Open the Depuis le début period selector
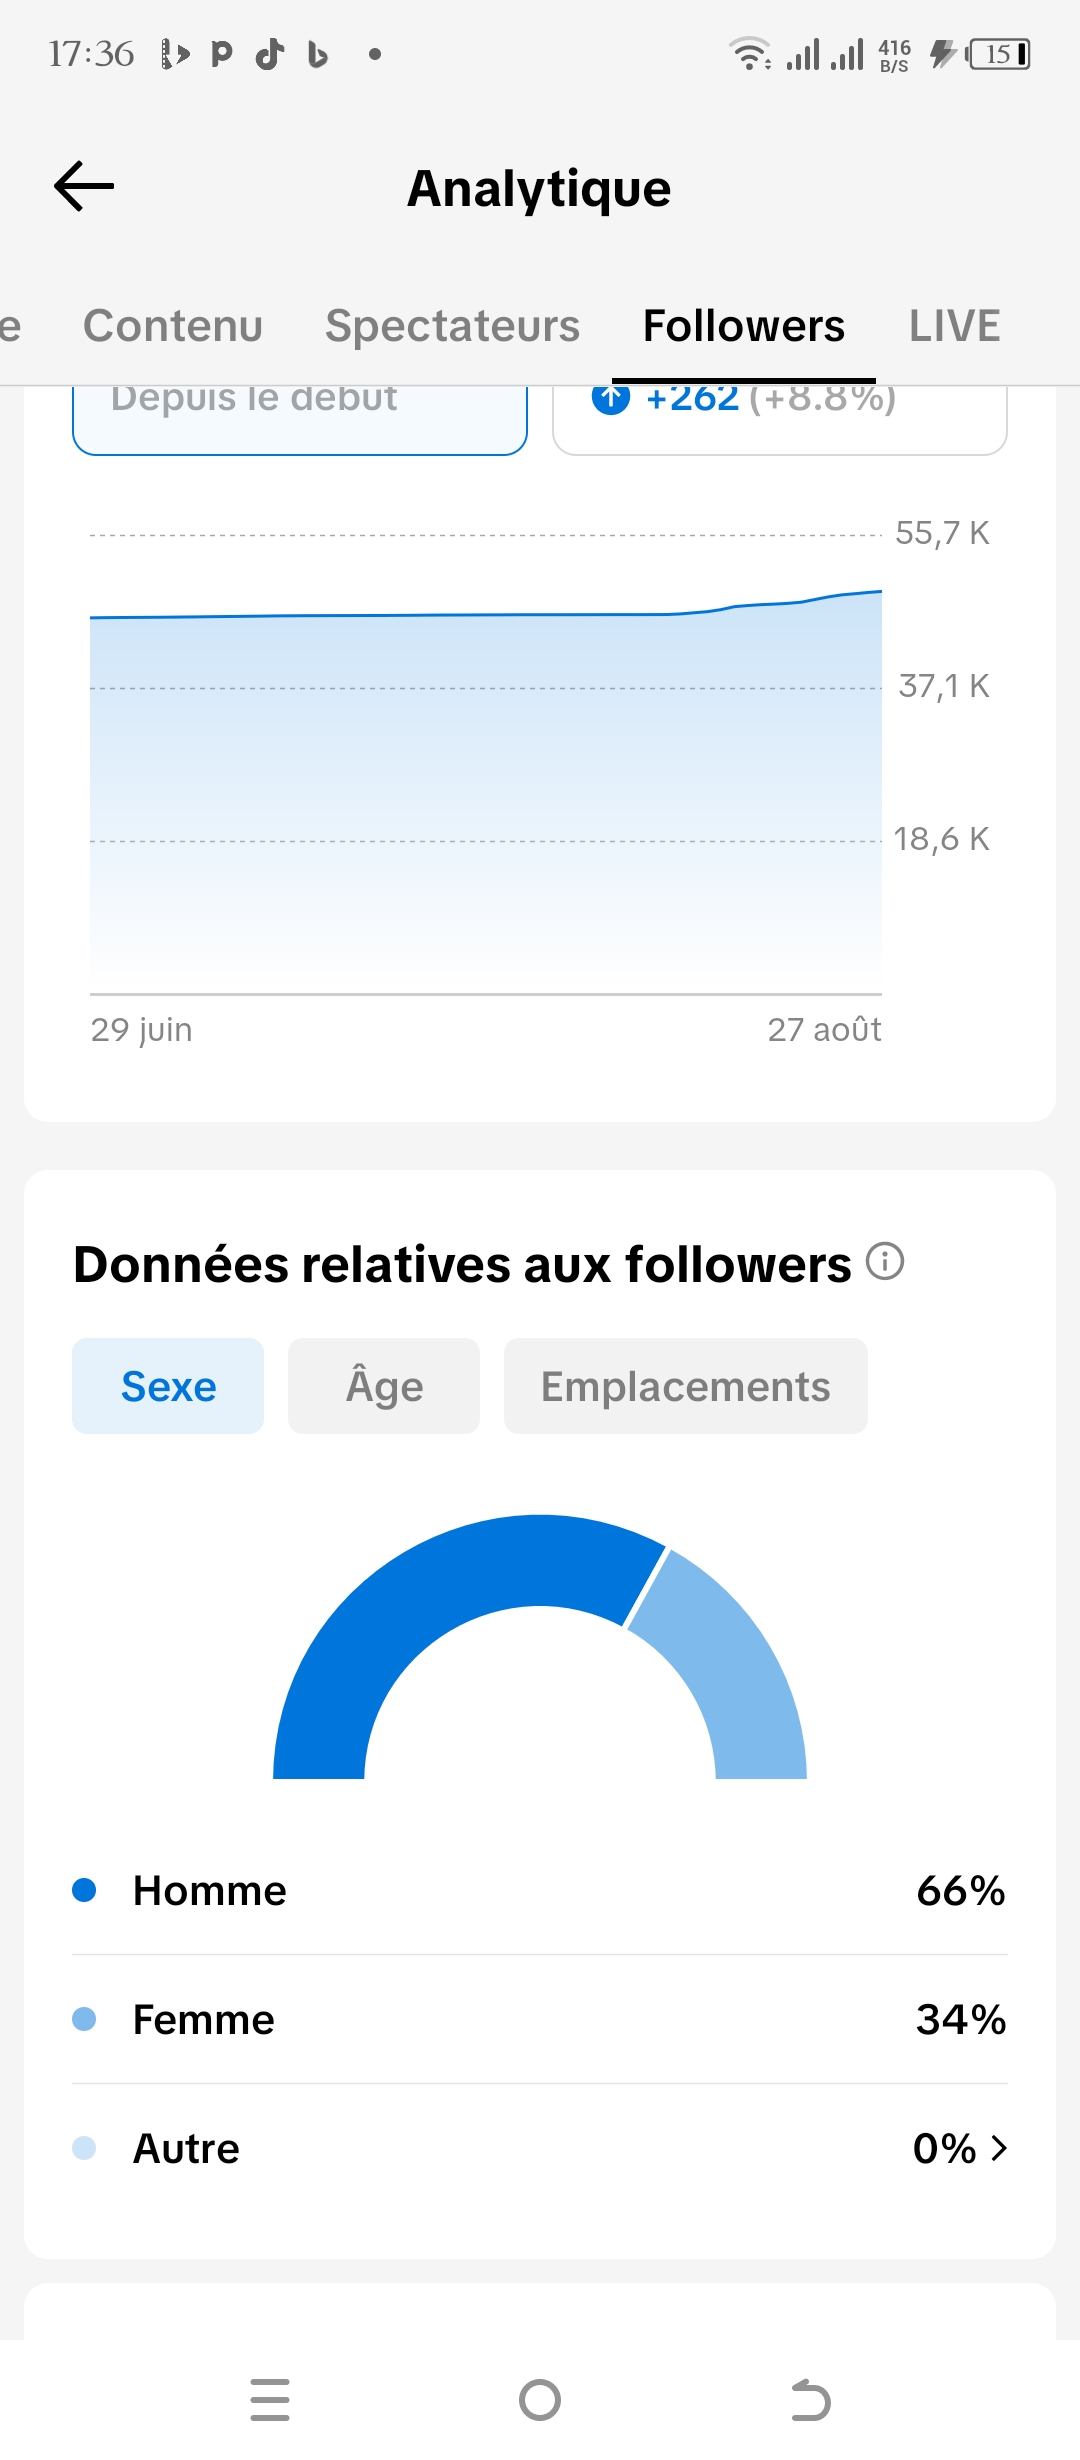Viewport: 1080px width, 2460px height. [300, 420]
